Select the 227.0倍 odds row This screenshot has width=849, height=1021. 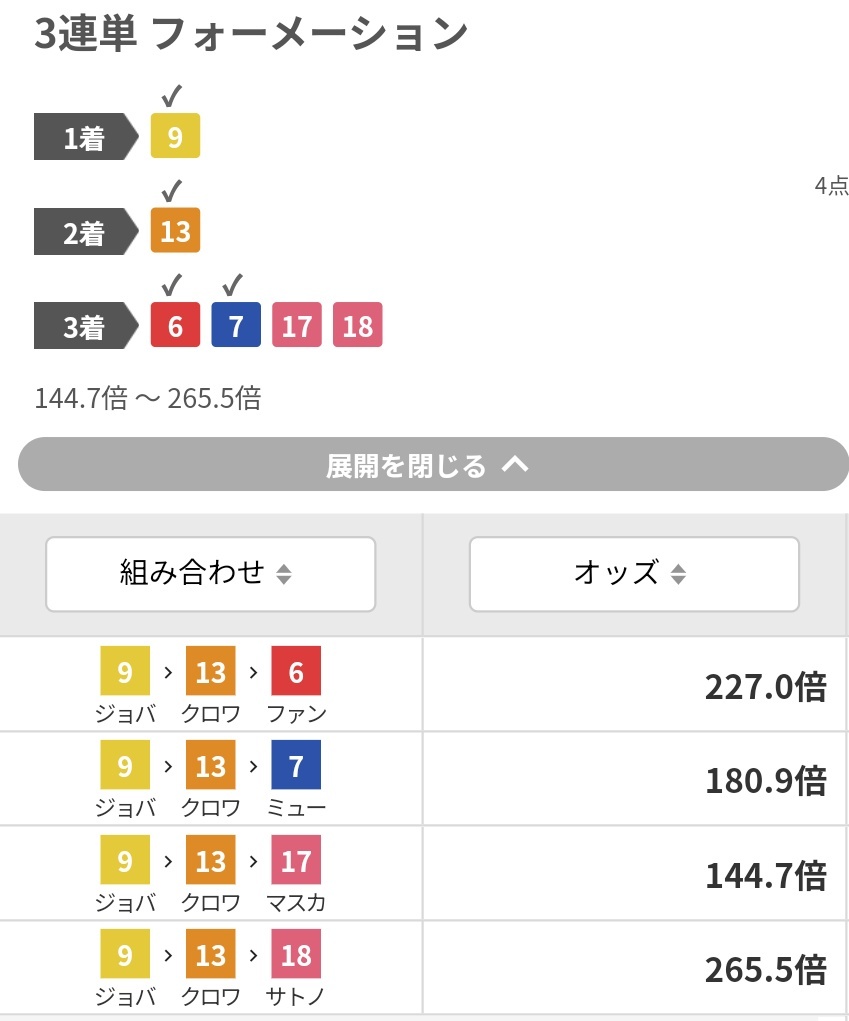coord(424,684)
